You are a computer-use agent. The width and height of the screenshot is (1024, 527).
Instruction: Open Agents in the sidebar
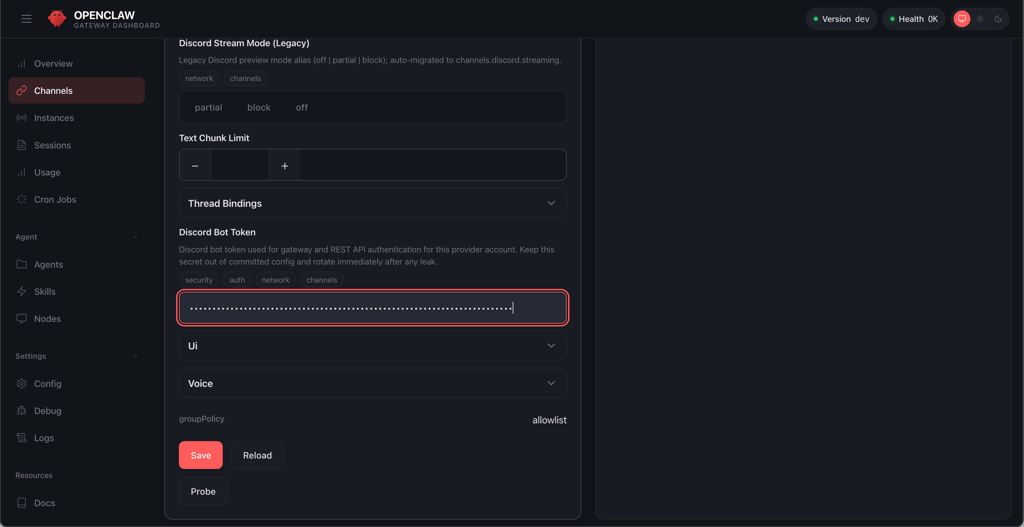click(x=76, y=264)
